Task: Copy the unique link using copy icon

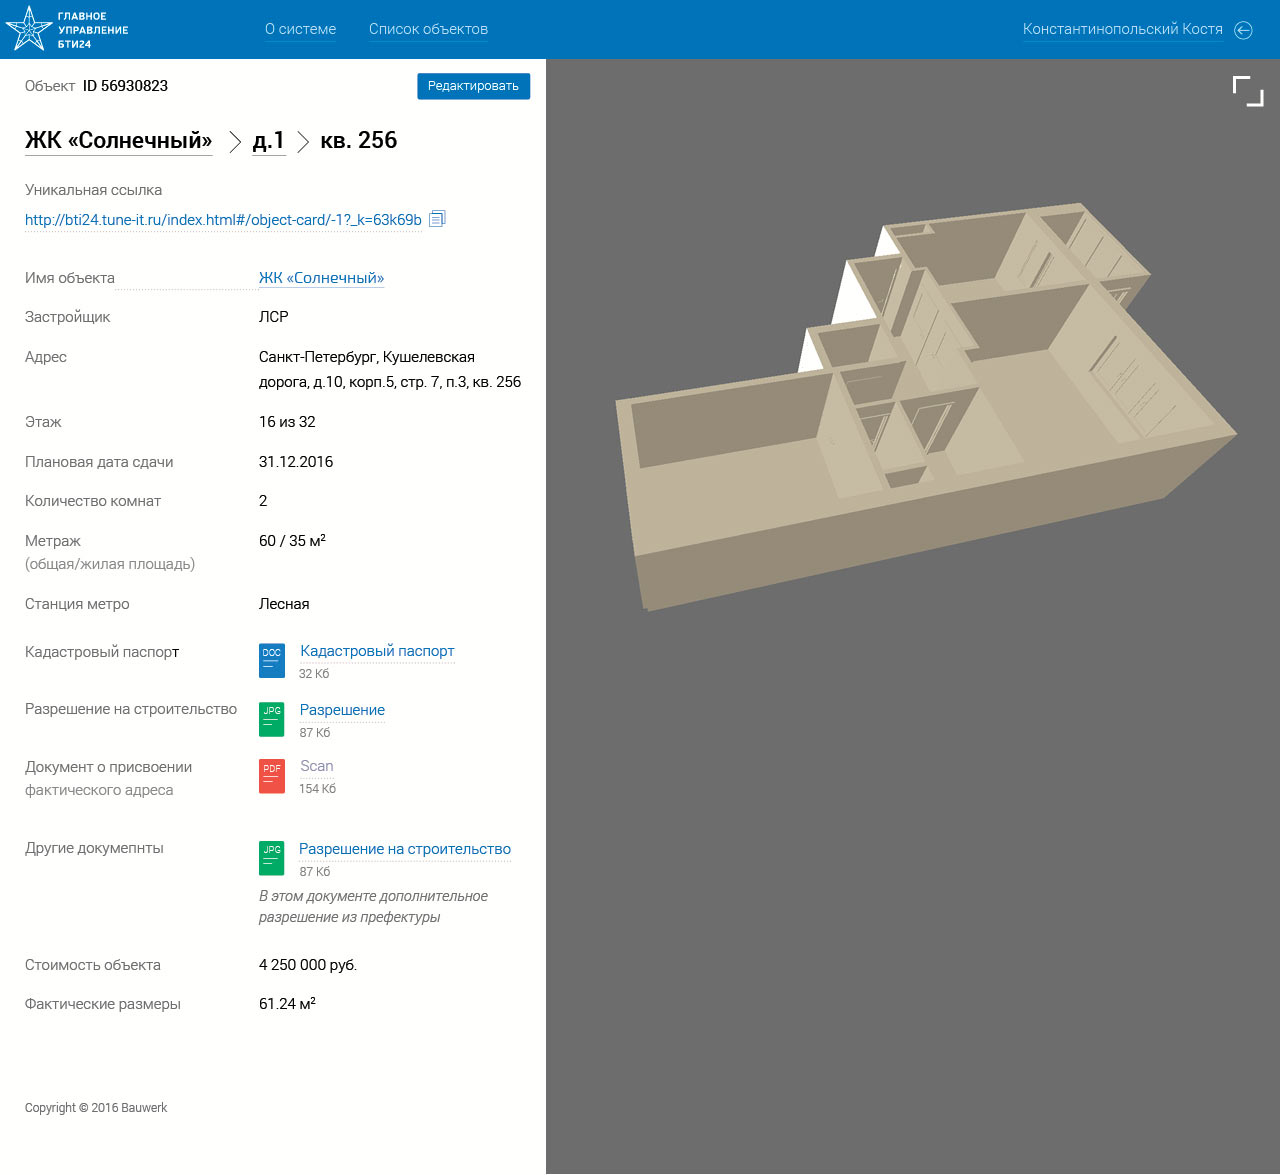Action: [x=437, y=219]
